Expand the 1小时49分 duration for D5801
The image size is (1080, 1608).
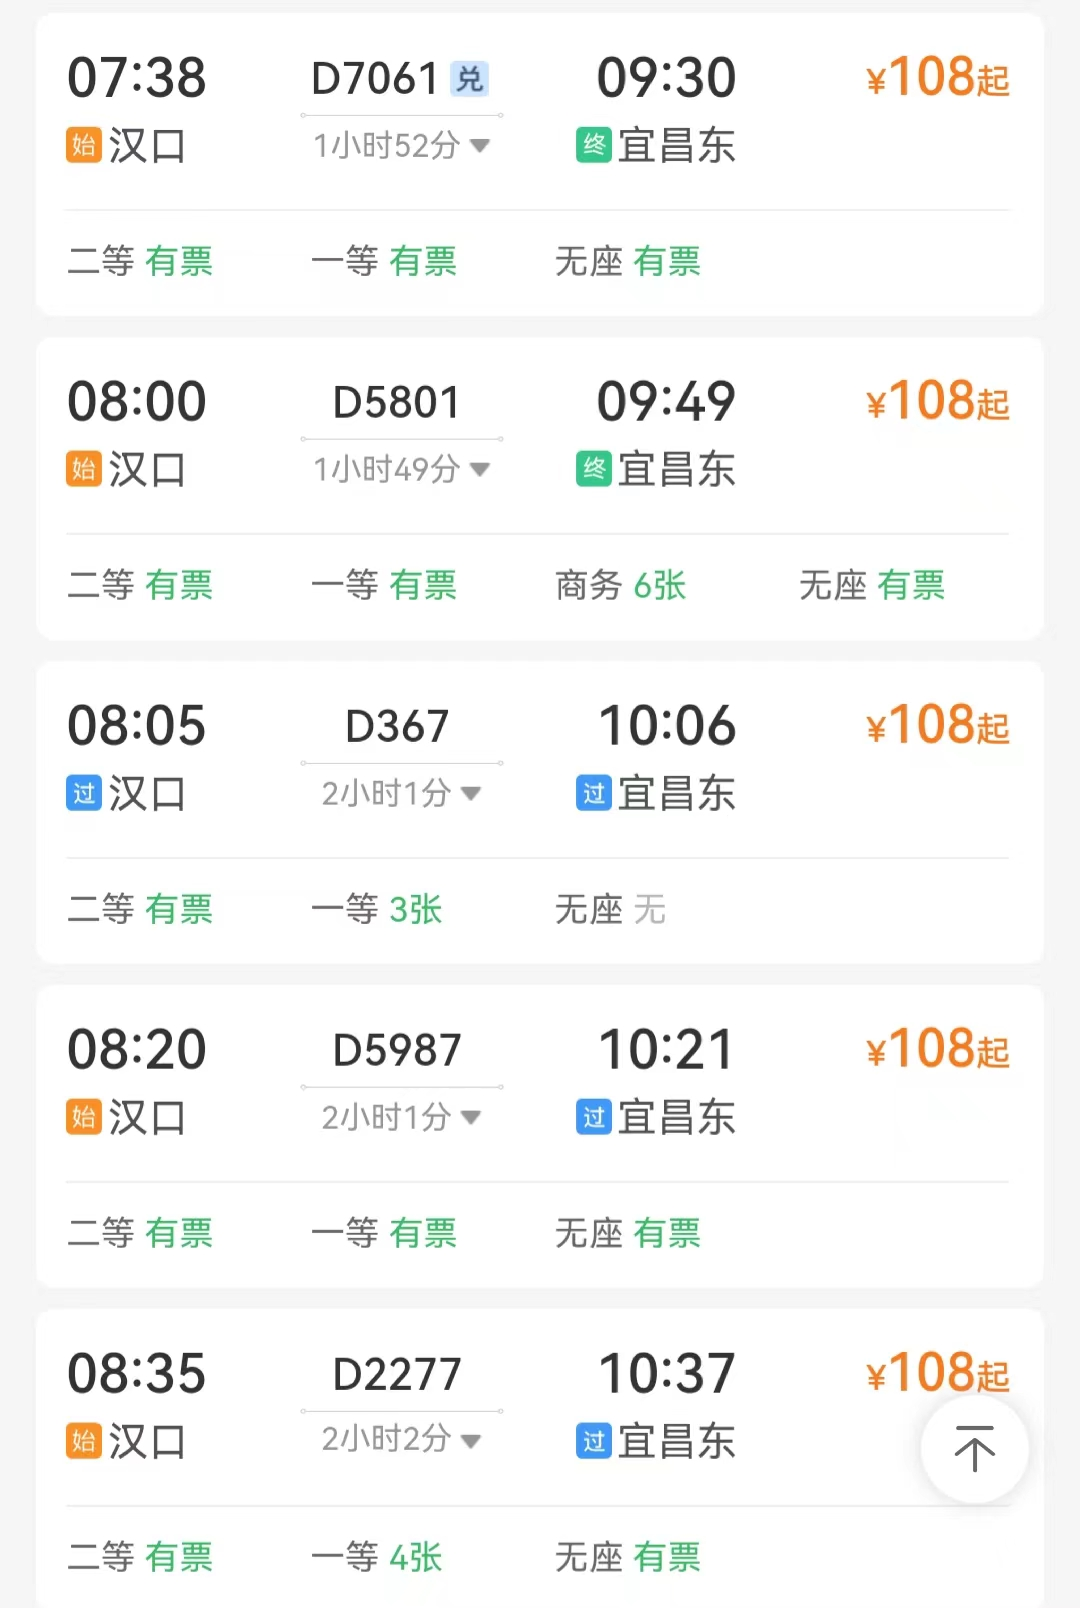401,469
